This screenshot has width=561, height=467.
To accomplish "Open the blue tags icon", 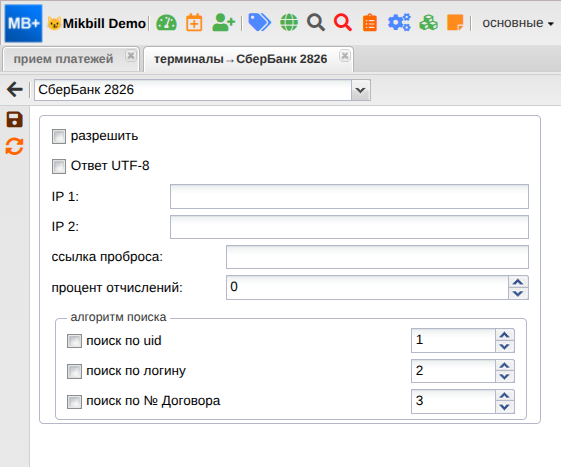I will 259,23.
